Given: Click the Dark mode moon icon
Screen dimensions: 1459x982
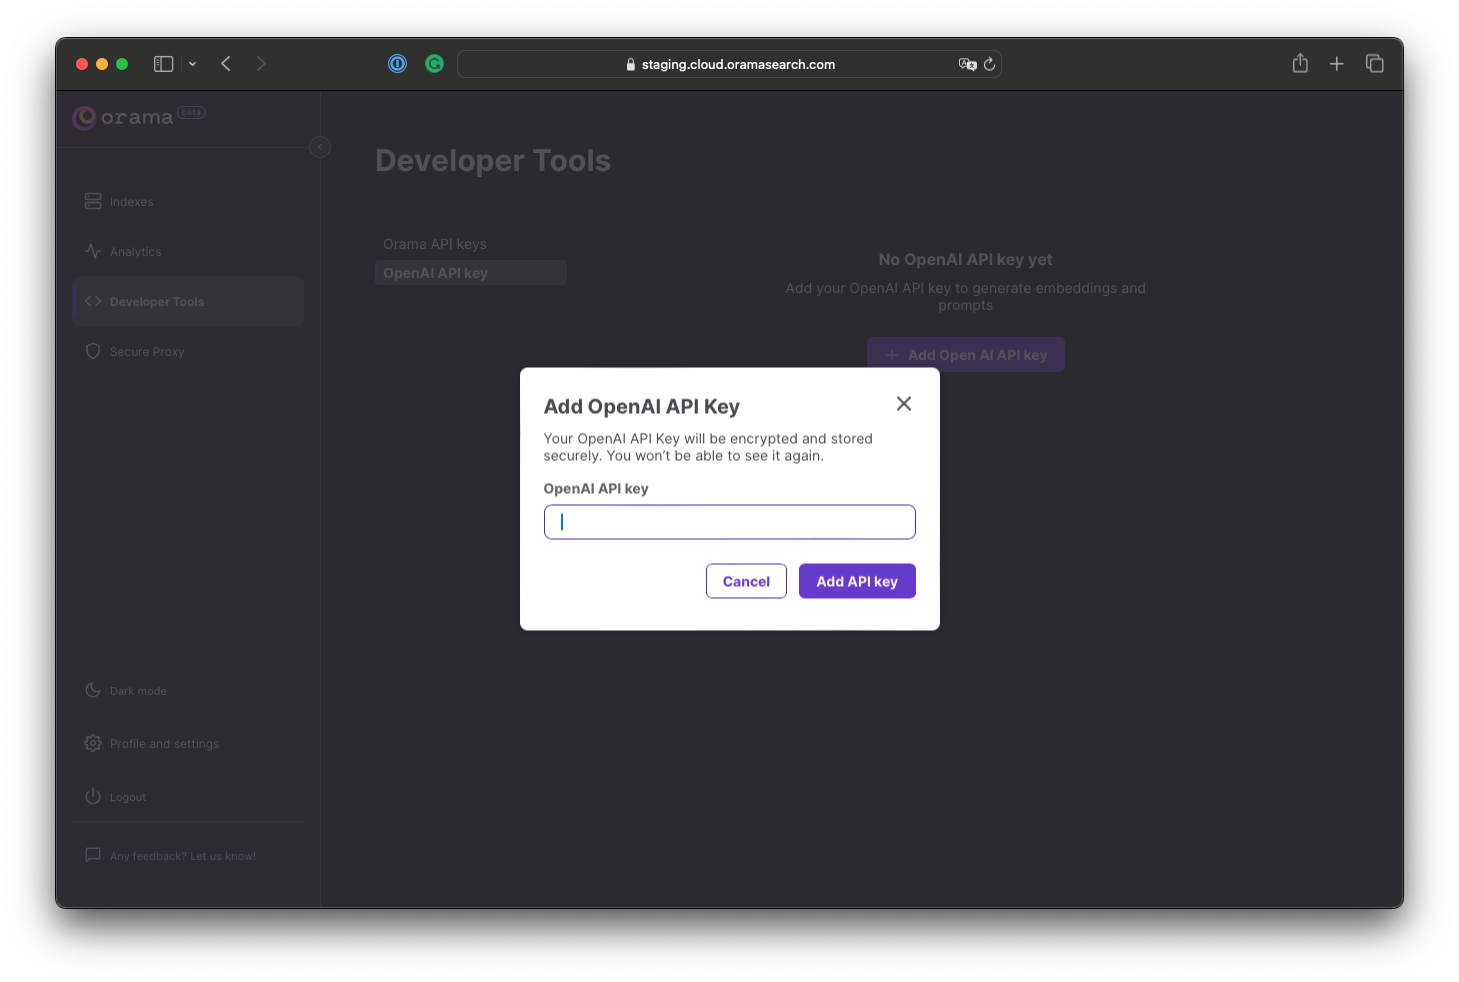Looking at the screenshot, I should point(93,690).
